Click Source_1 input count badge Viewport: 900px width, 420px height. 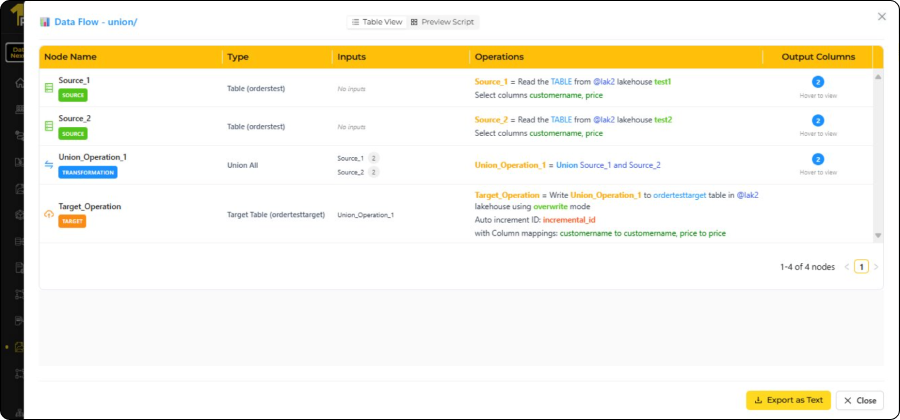point(374,158)
